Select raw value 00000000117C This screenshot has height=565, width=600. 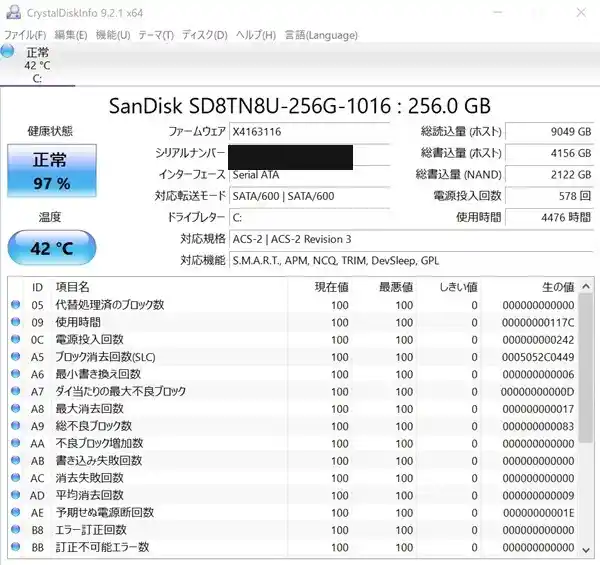(x=538, y=322)
